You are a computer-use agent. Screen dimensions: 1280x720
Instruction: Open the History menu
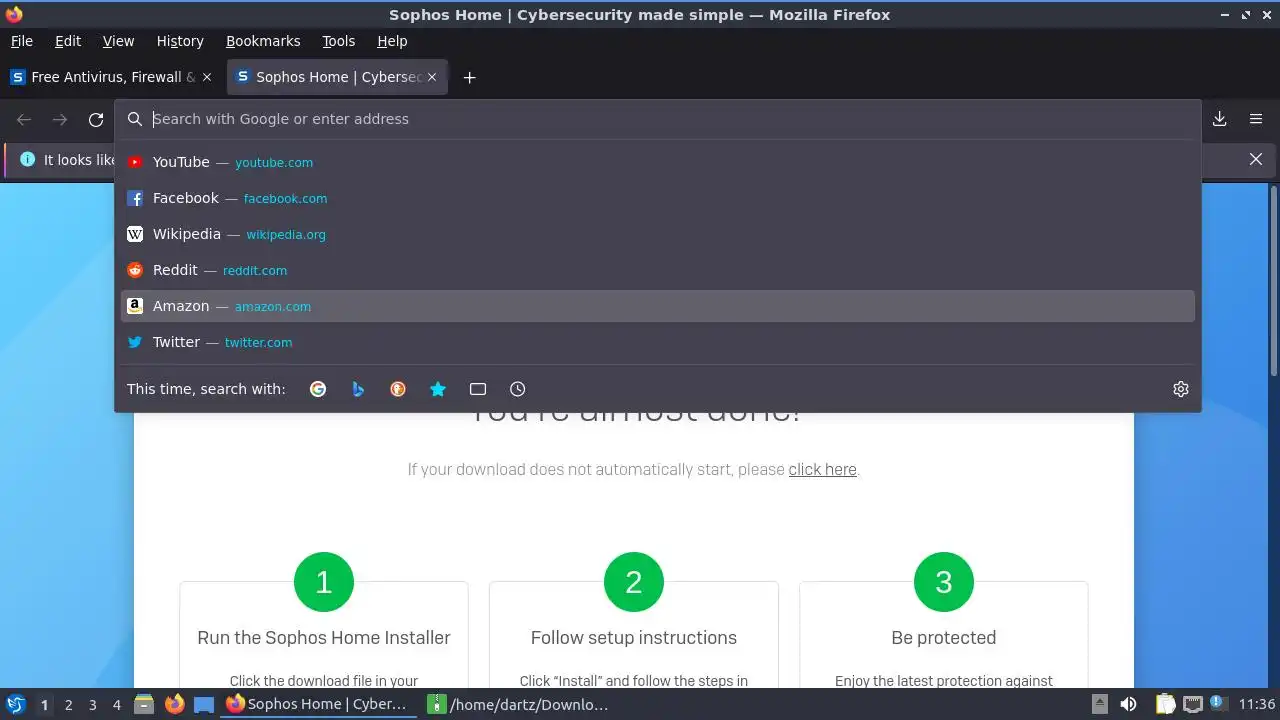180,41
